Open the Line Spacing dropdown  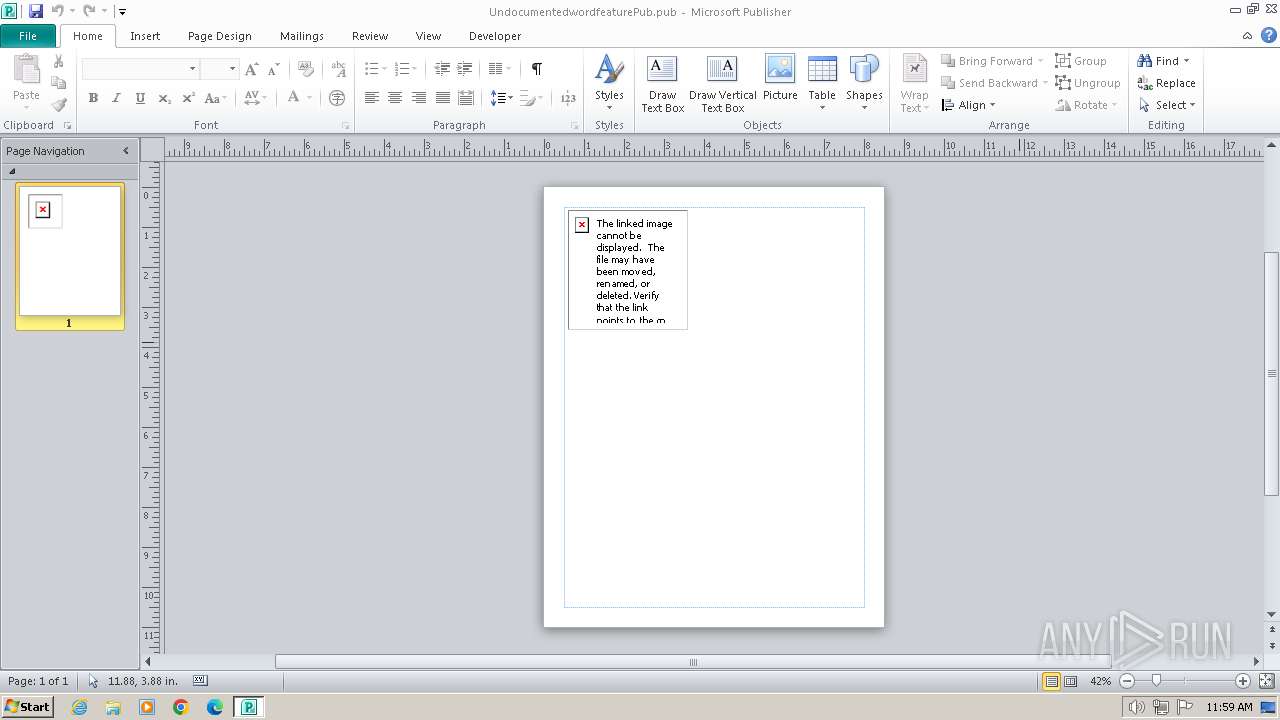(x=501, y=98)
